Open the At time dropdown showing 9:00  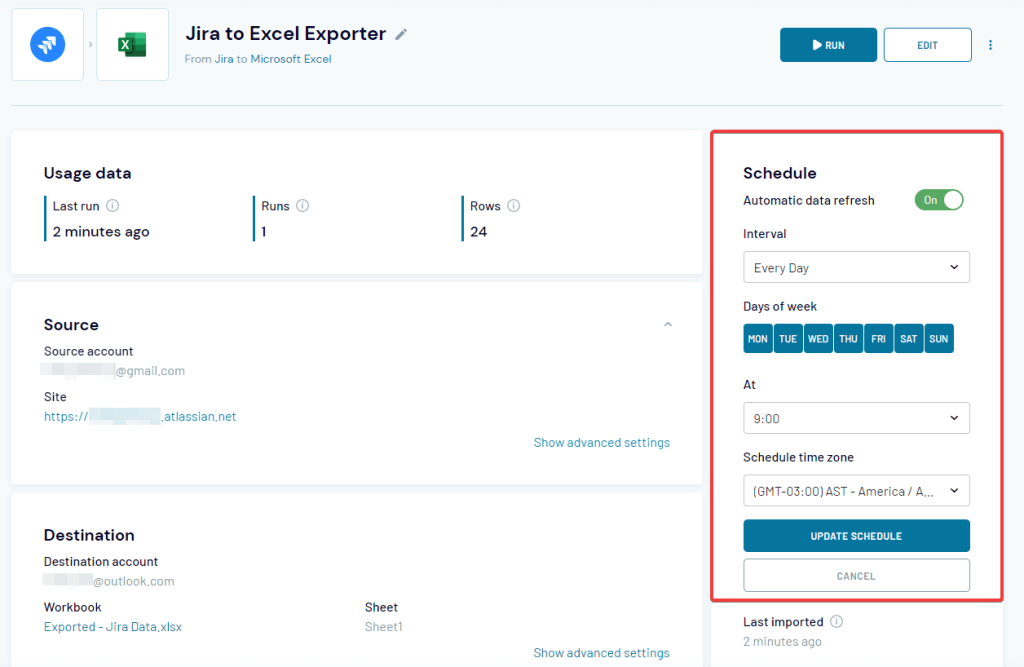856,418
